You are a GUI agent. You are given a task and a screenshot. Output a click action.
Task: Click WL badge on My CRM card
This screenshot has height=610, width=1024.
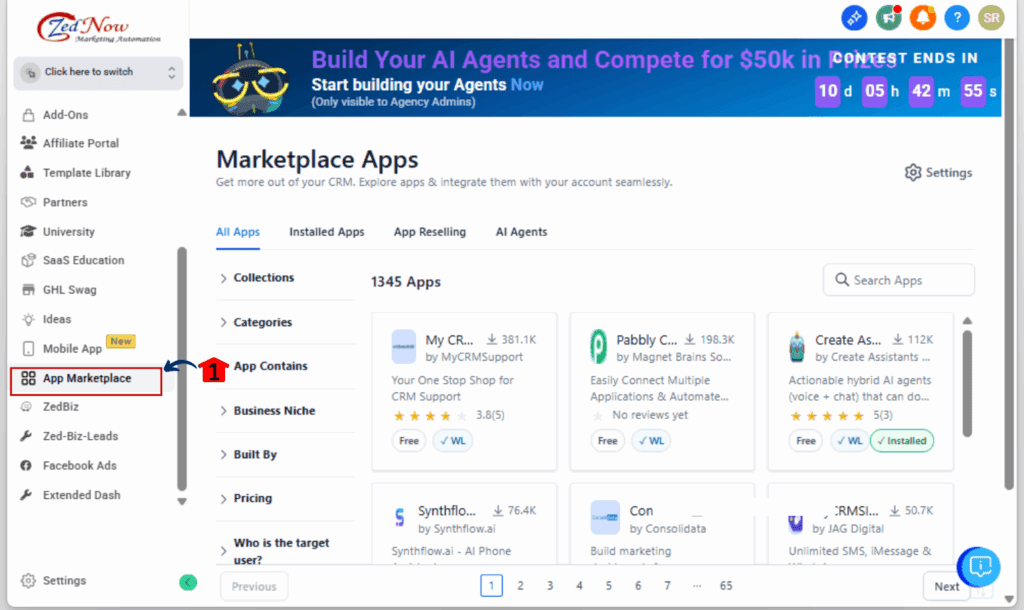tap(453, 441)
